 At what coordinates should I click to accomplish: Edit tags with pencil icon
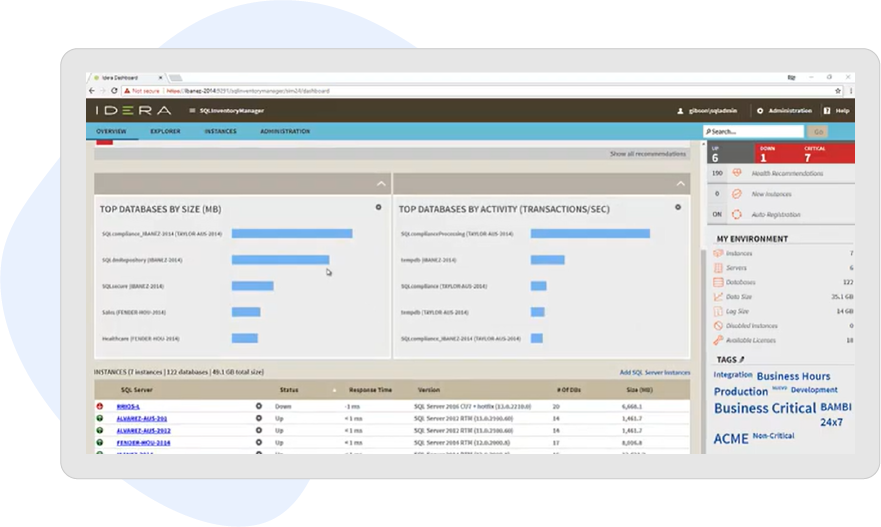pyautogui.click(x=742, y=359)
